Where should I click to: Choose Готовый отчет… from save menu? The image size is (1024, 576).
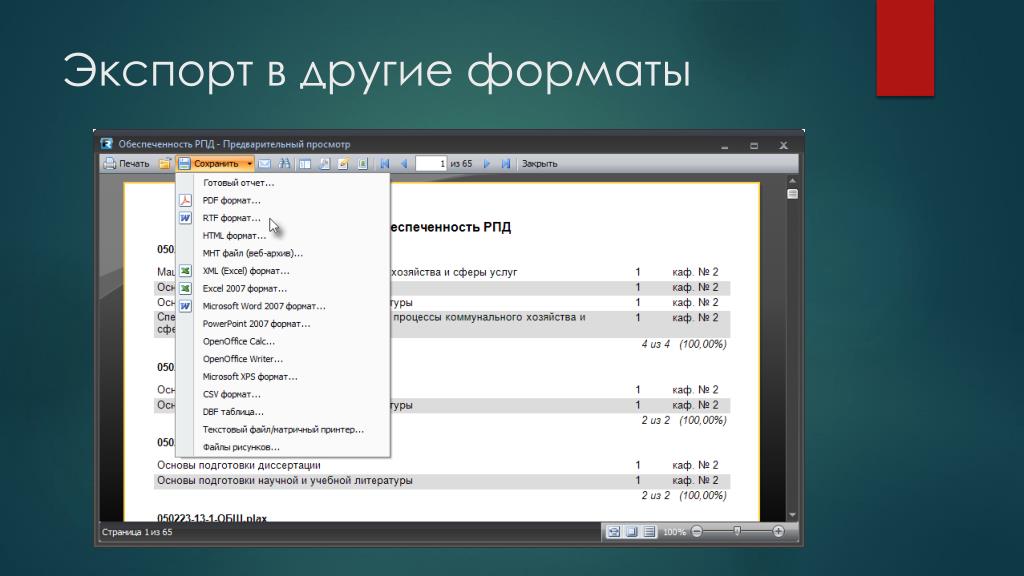(x=283, y=183)
